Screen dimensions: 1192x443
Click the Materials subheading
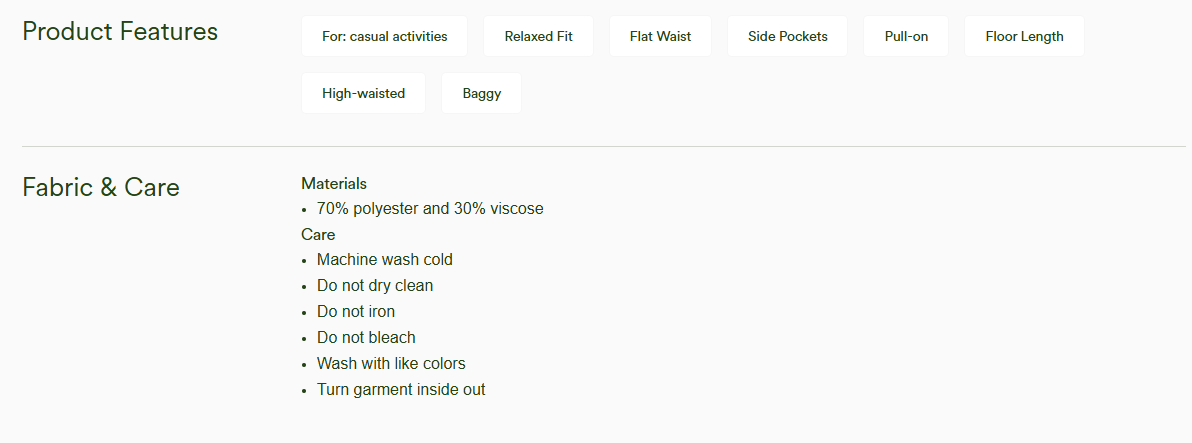point(334,183)
